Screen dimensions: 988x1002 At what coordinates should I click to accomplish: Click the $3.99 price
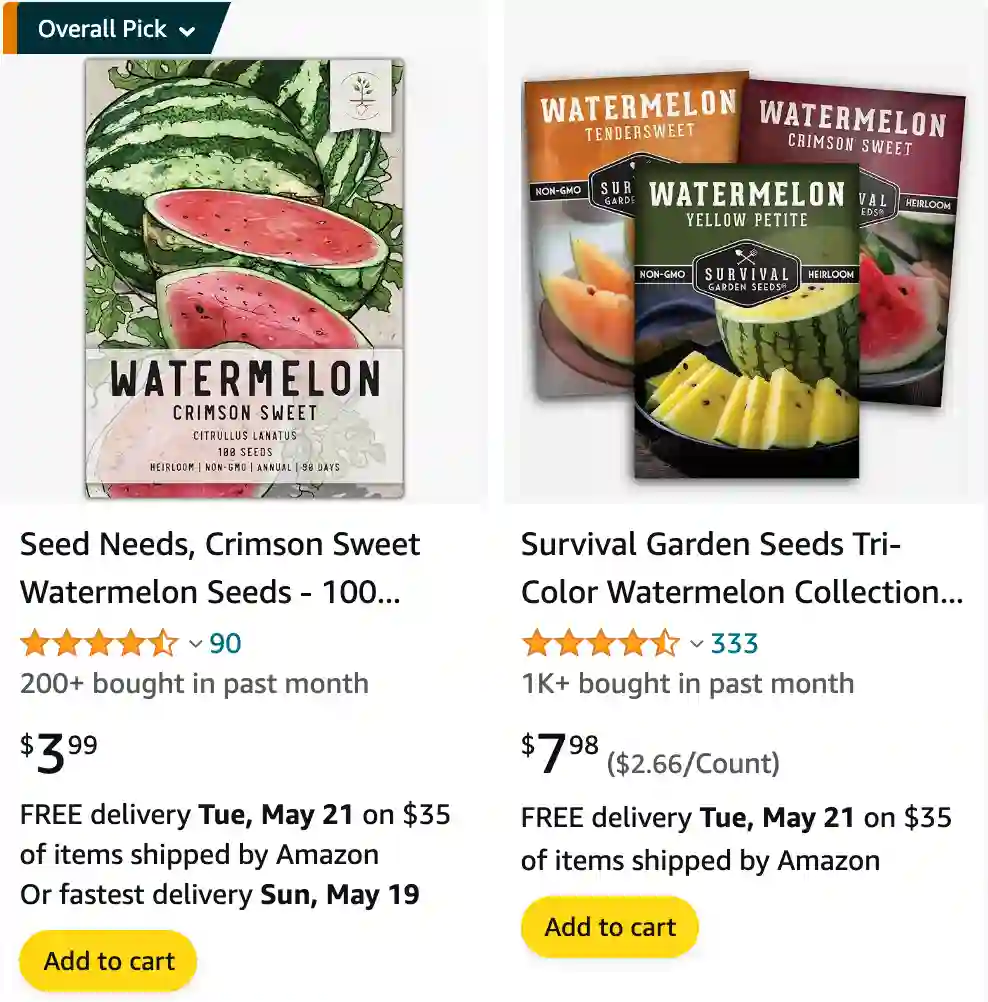pyautogui.click(x=59, y=753)
